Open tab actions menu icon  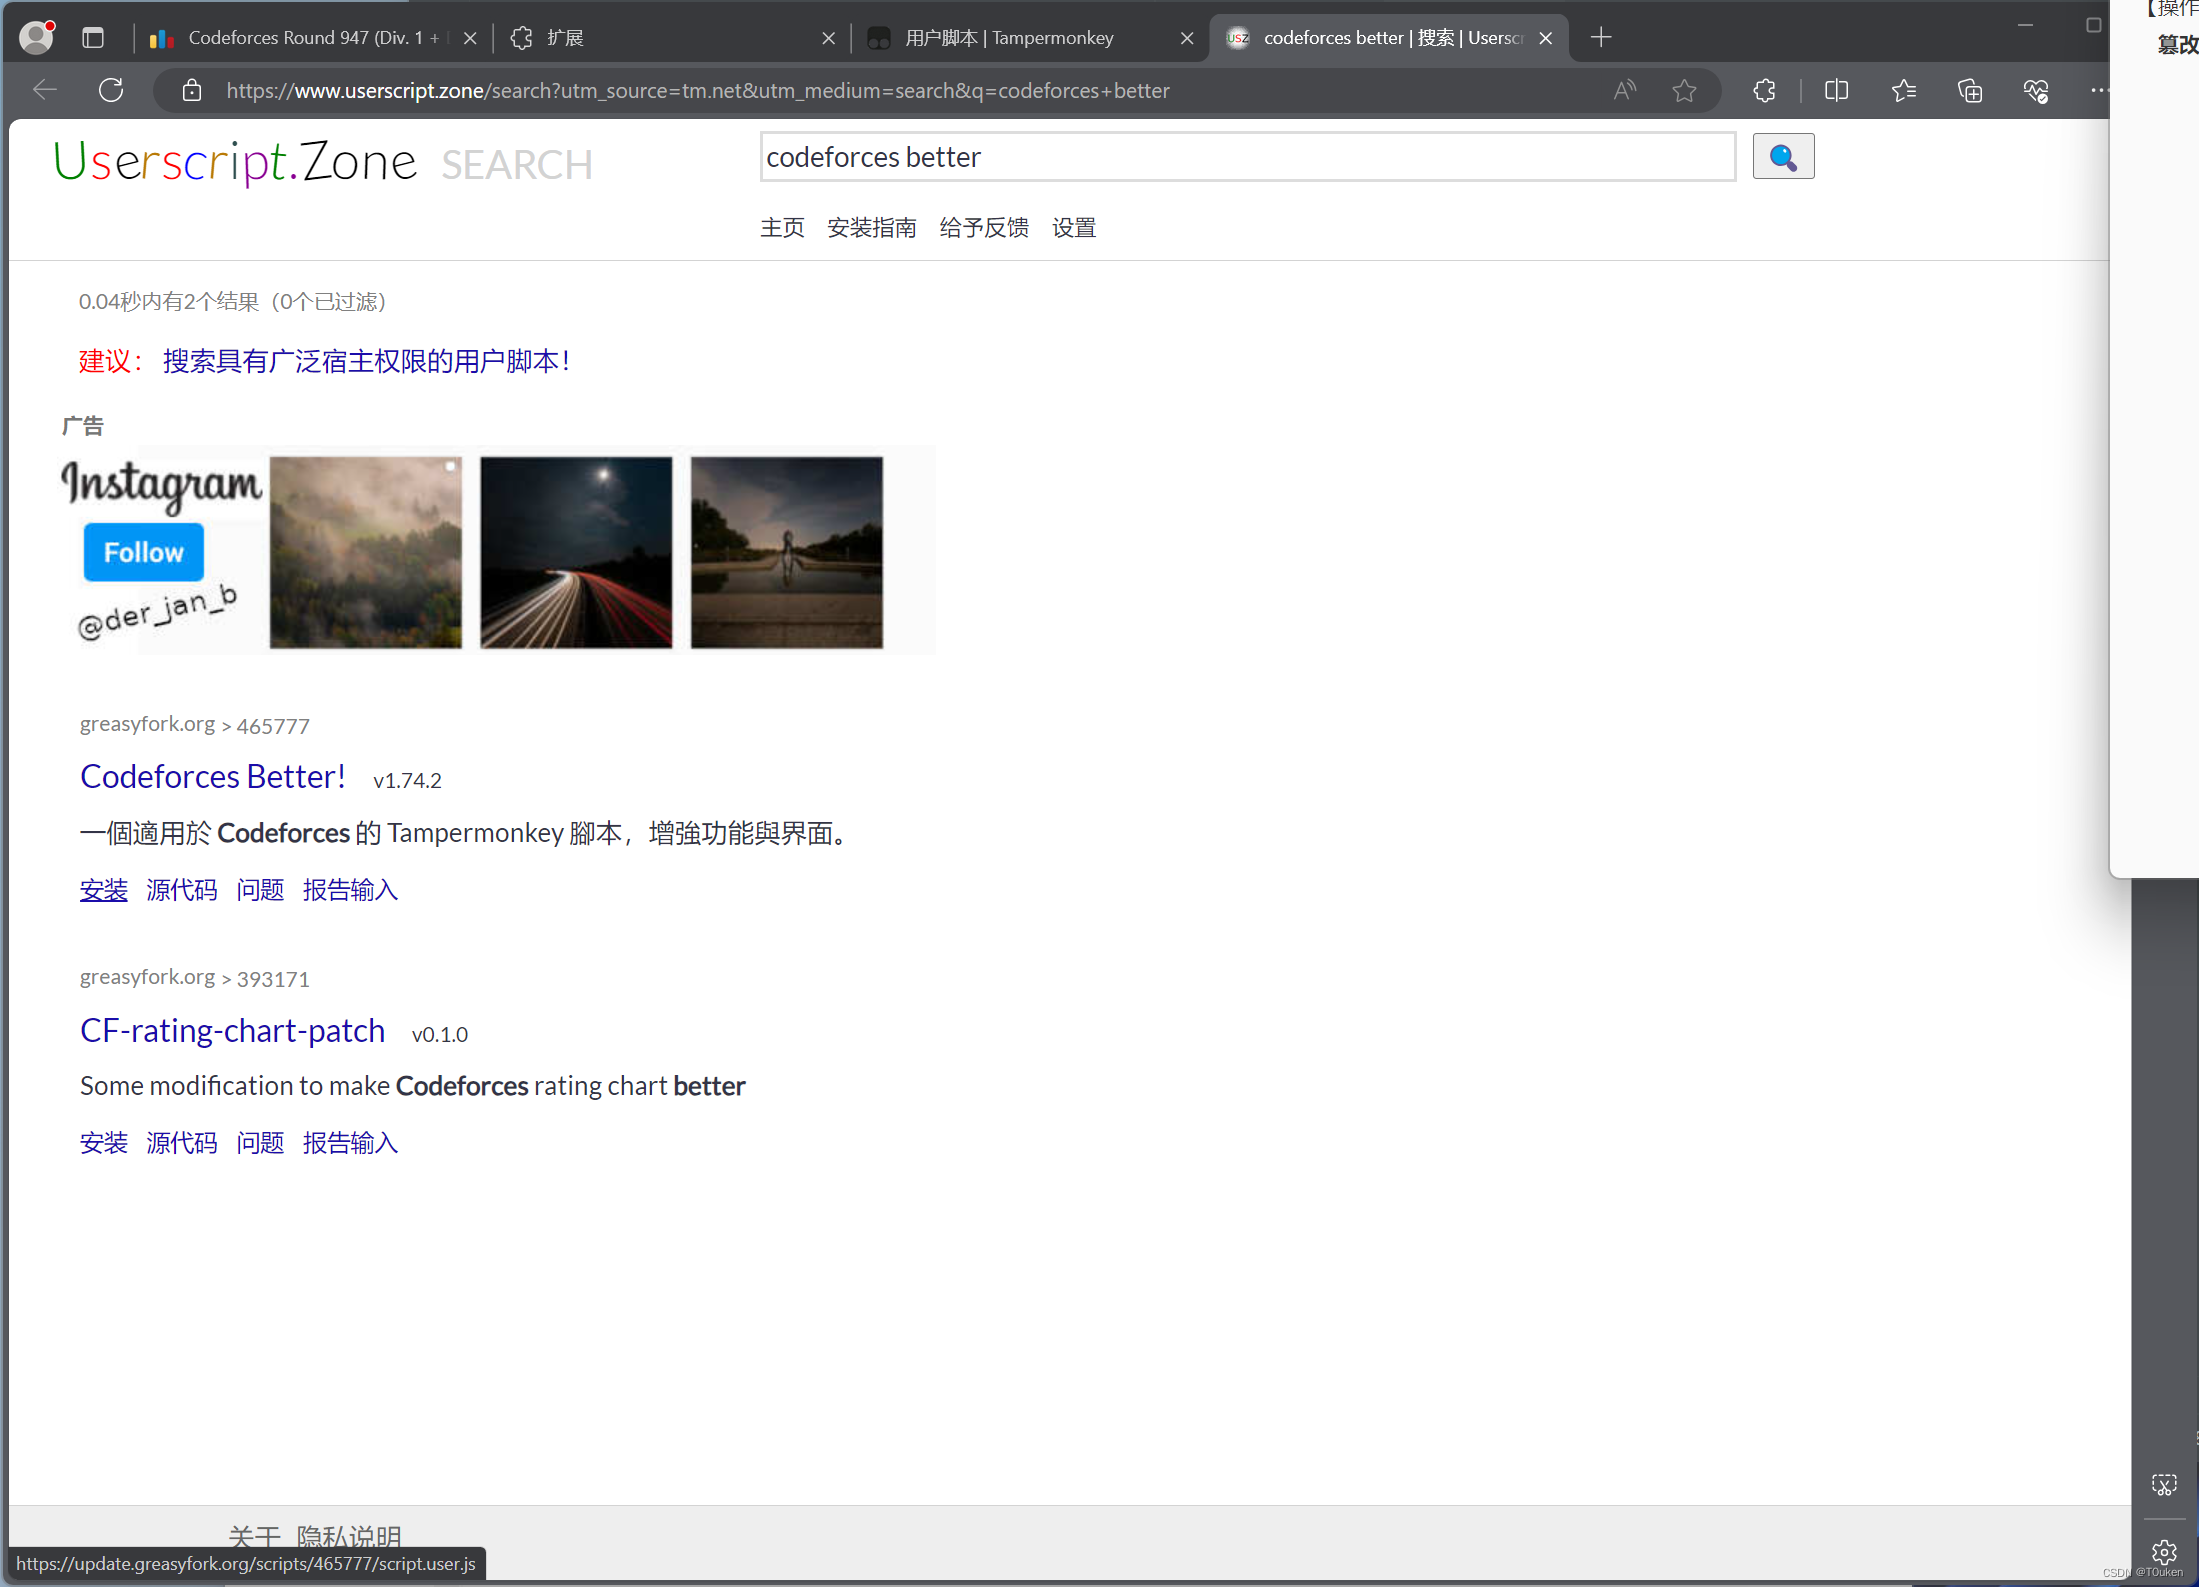tap(93, 38)
